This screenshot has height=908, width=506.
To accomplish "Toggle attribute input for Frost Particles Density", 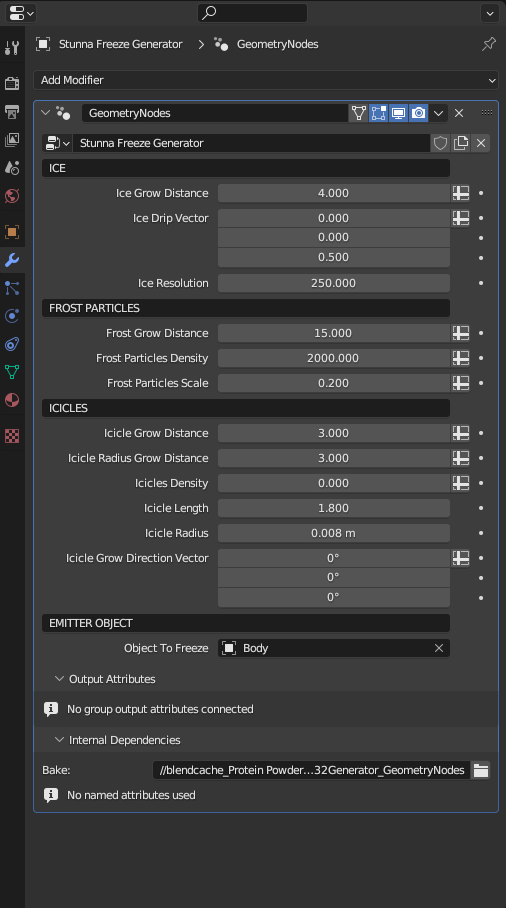I will point(461,358).
